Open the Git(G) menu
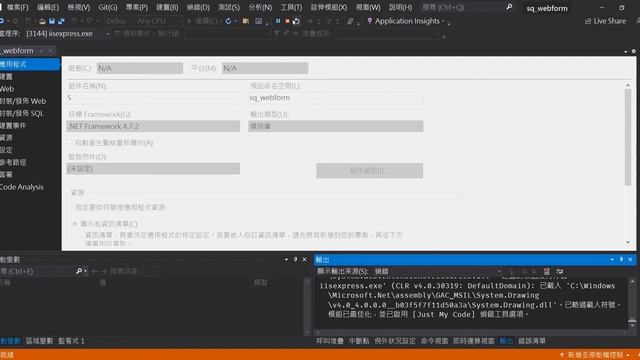Image resolution: width=640 pixels, height=360 pixels. [x=108, y=7]
